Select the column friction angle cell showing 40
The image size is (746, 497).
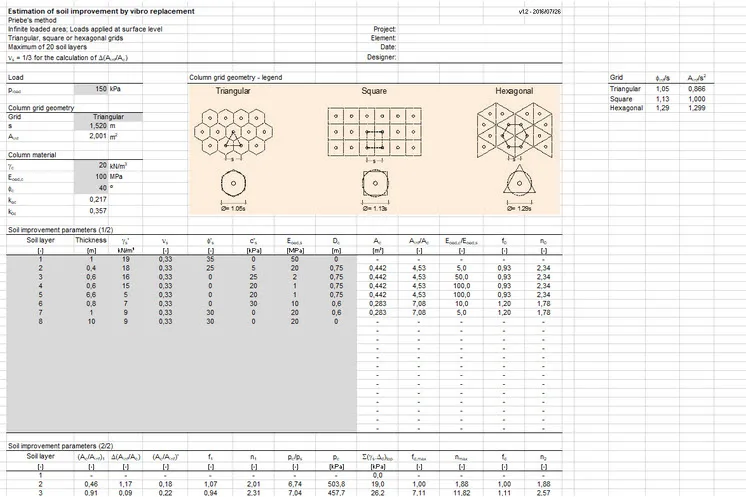pos(91,188)
